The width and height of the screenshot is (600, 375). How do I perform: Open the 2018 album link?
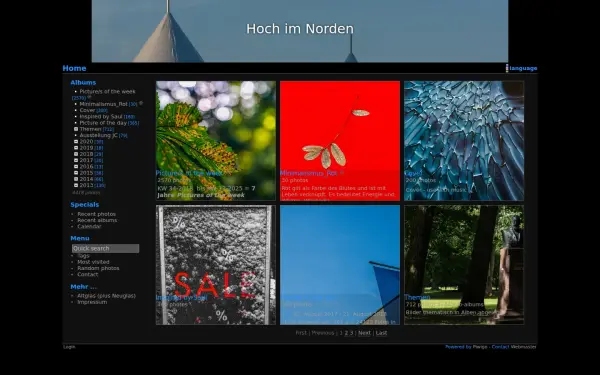pyautogui.click(x=86, y=154)
